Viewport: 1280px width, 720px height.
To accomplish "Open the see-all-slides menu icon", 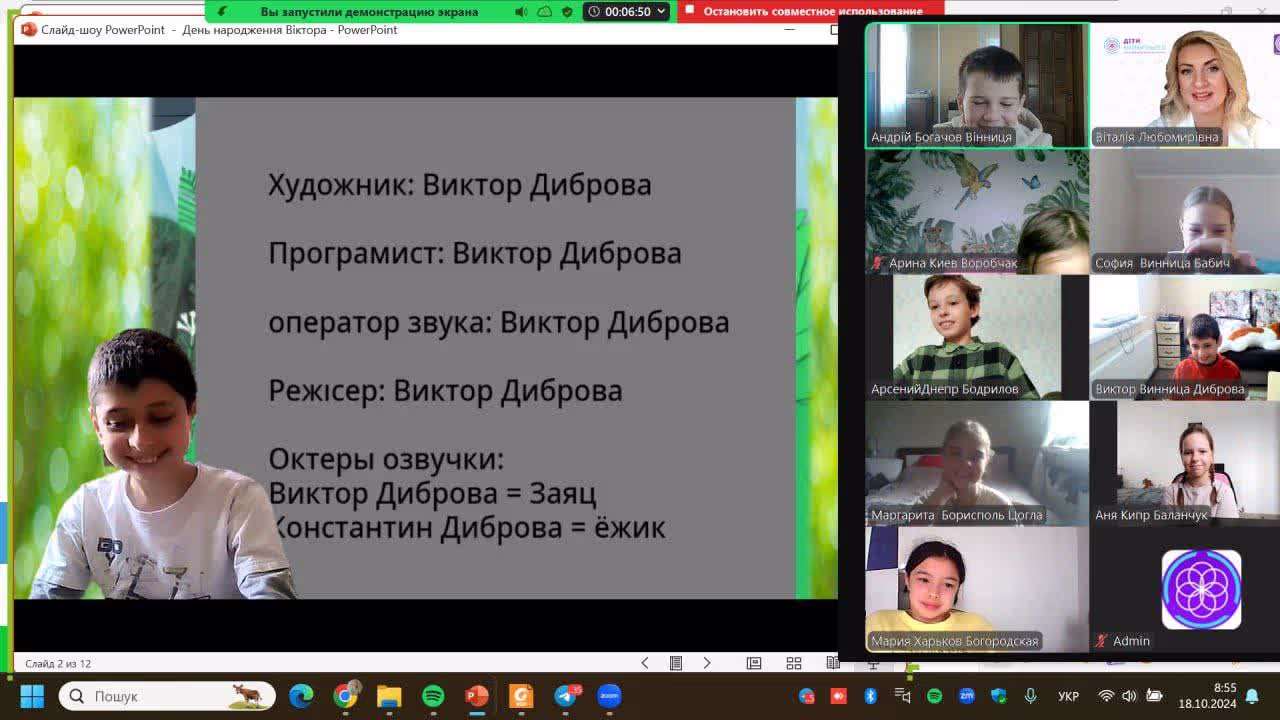I will (676, 663).
